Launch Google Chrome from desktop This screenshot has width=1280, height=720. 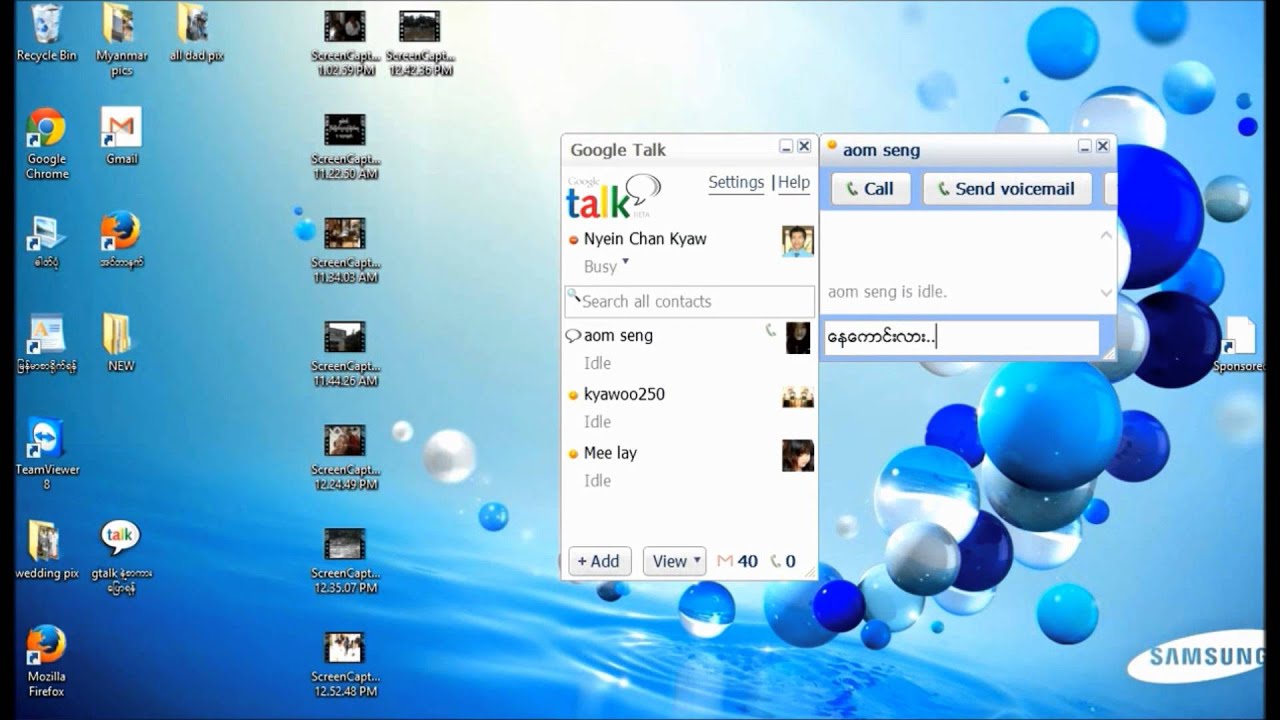point(46,143)
